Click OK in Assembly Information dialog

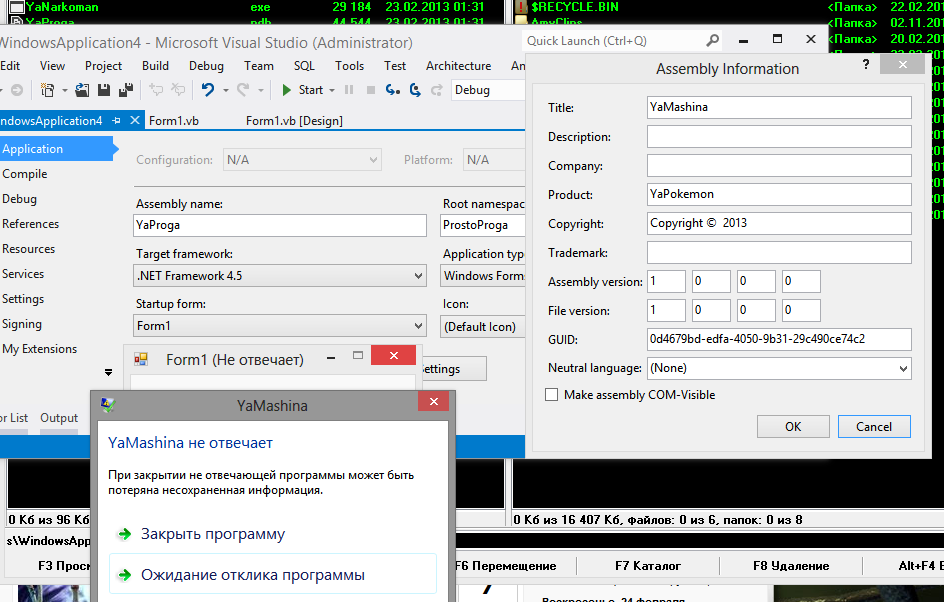coord(793,427)
